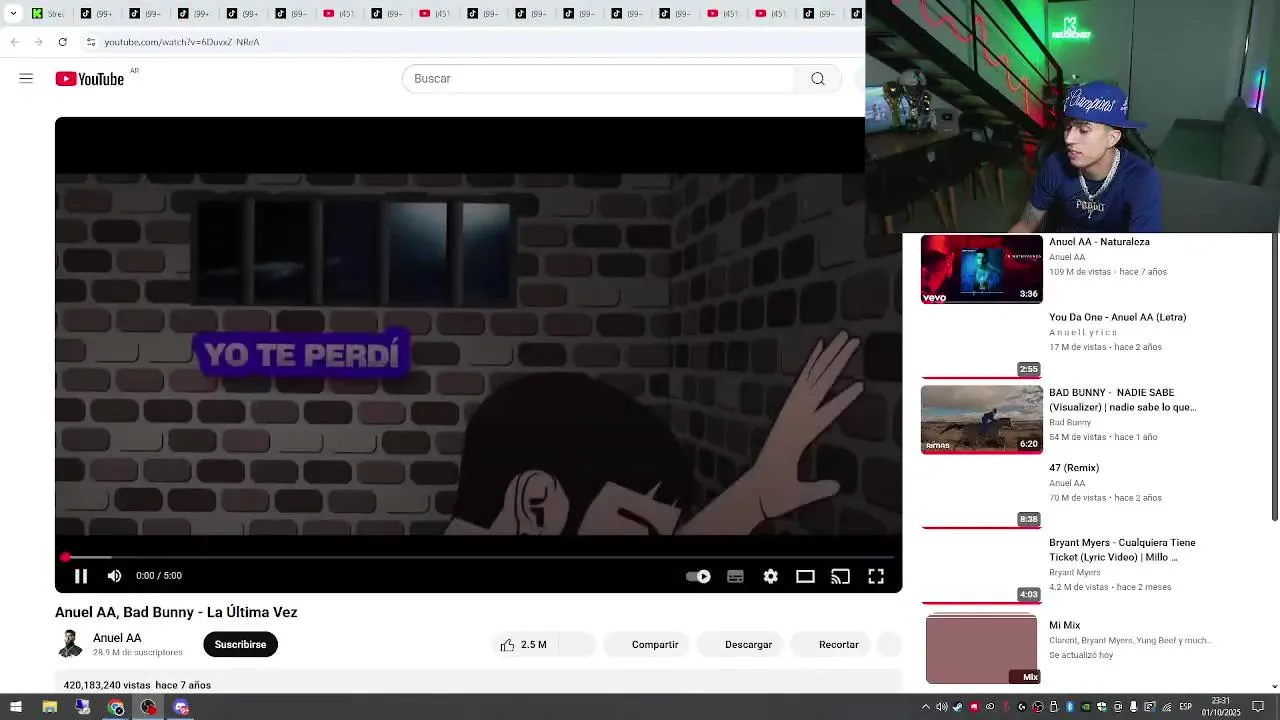Screen dimensions: 1280x720
Task: Subscribe with the Suscribirse button
Action: pos(240,645)
